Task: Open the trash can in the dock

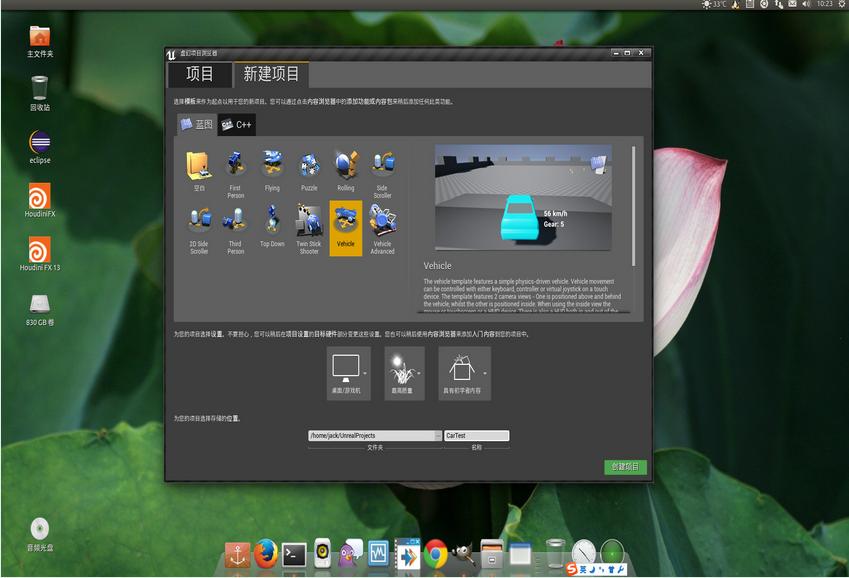Action: pos(555,554)
